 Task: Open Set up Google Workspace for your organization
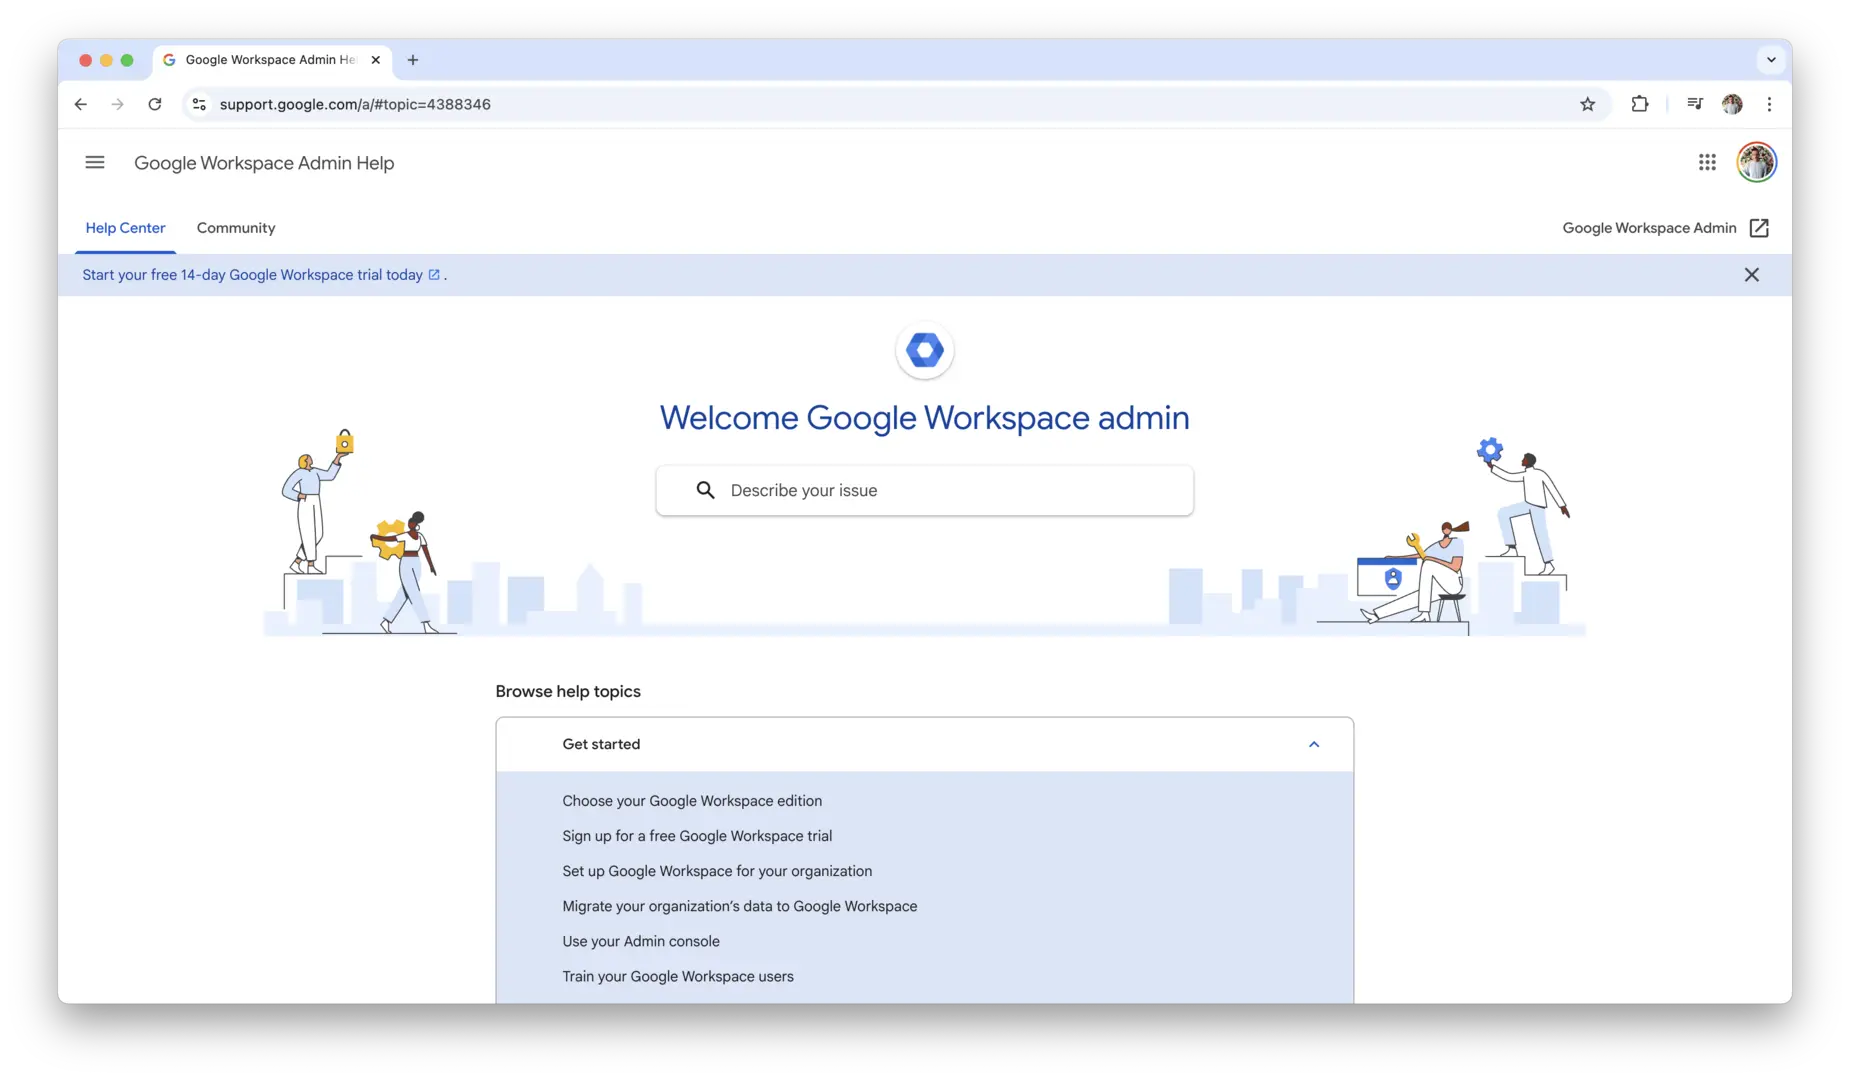click(717, 871)
